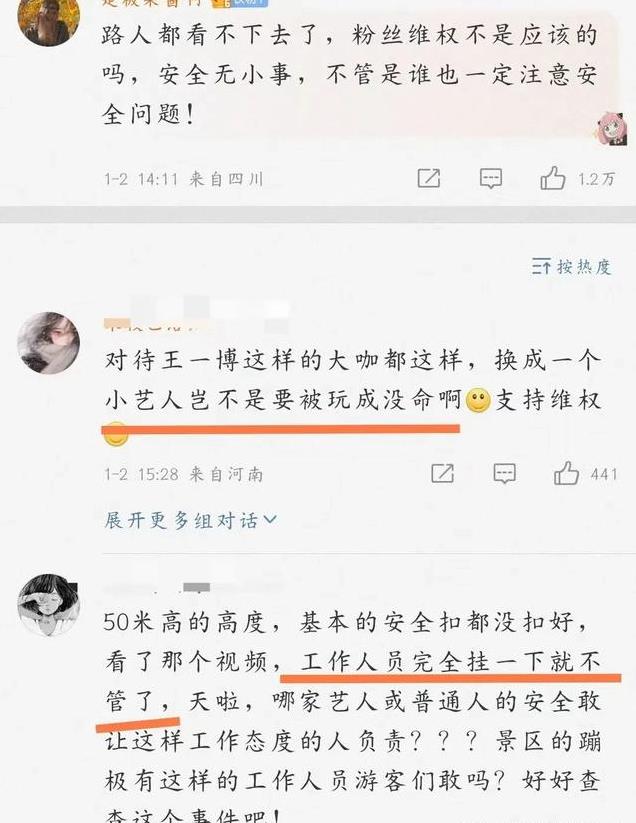
Task: Open sort by 按热度 option
Action: pos(571,267)
